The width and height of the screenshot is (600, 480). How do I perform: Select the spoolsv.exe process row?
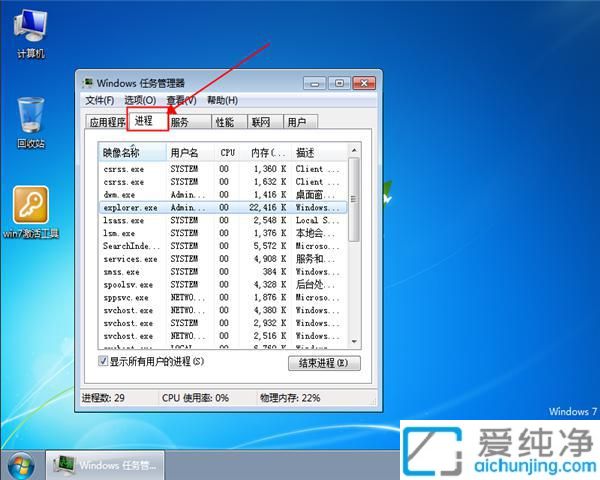pyautogui.click(x=223, y=284)
